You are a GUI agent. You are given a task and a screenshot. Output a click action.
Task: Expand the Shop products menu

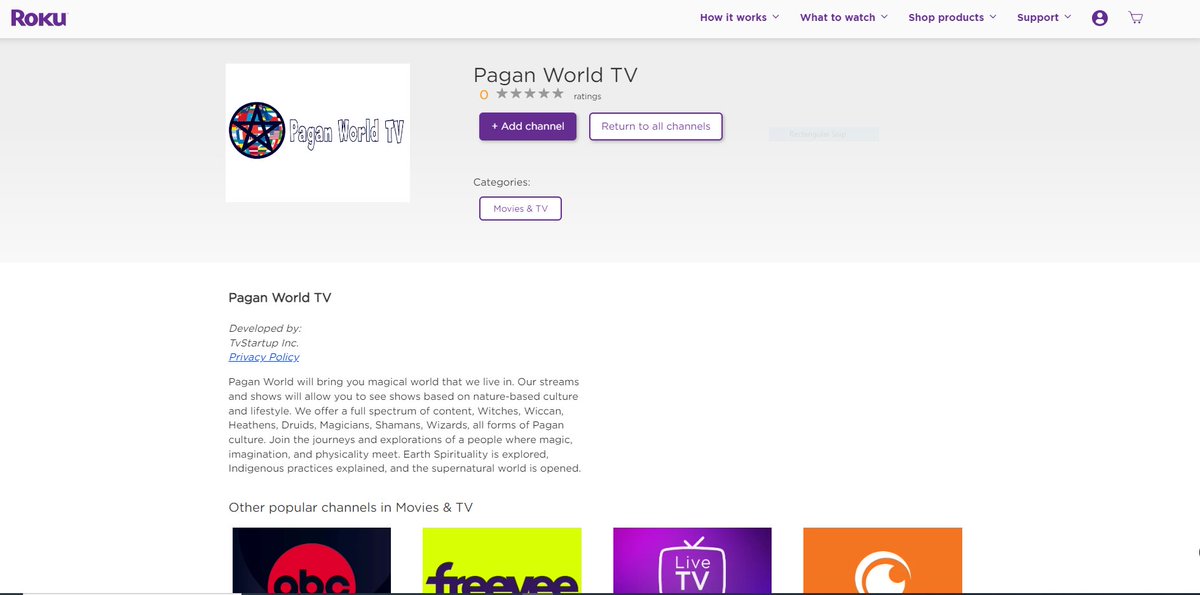point(952,18)
